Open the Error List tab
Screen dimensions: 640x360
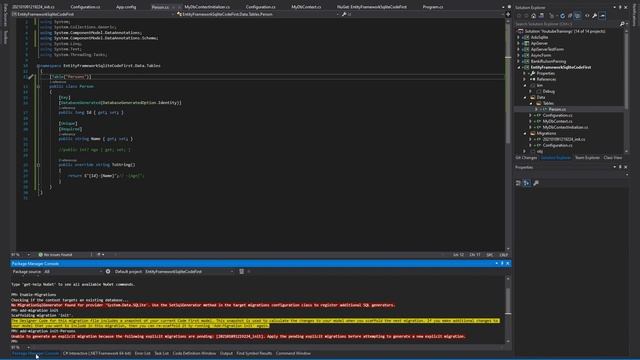pos(142,353)
